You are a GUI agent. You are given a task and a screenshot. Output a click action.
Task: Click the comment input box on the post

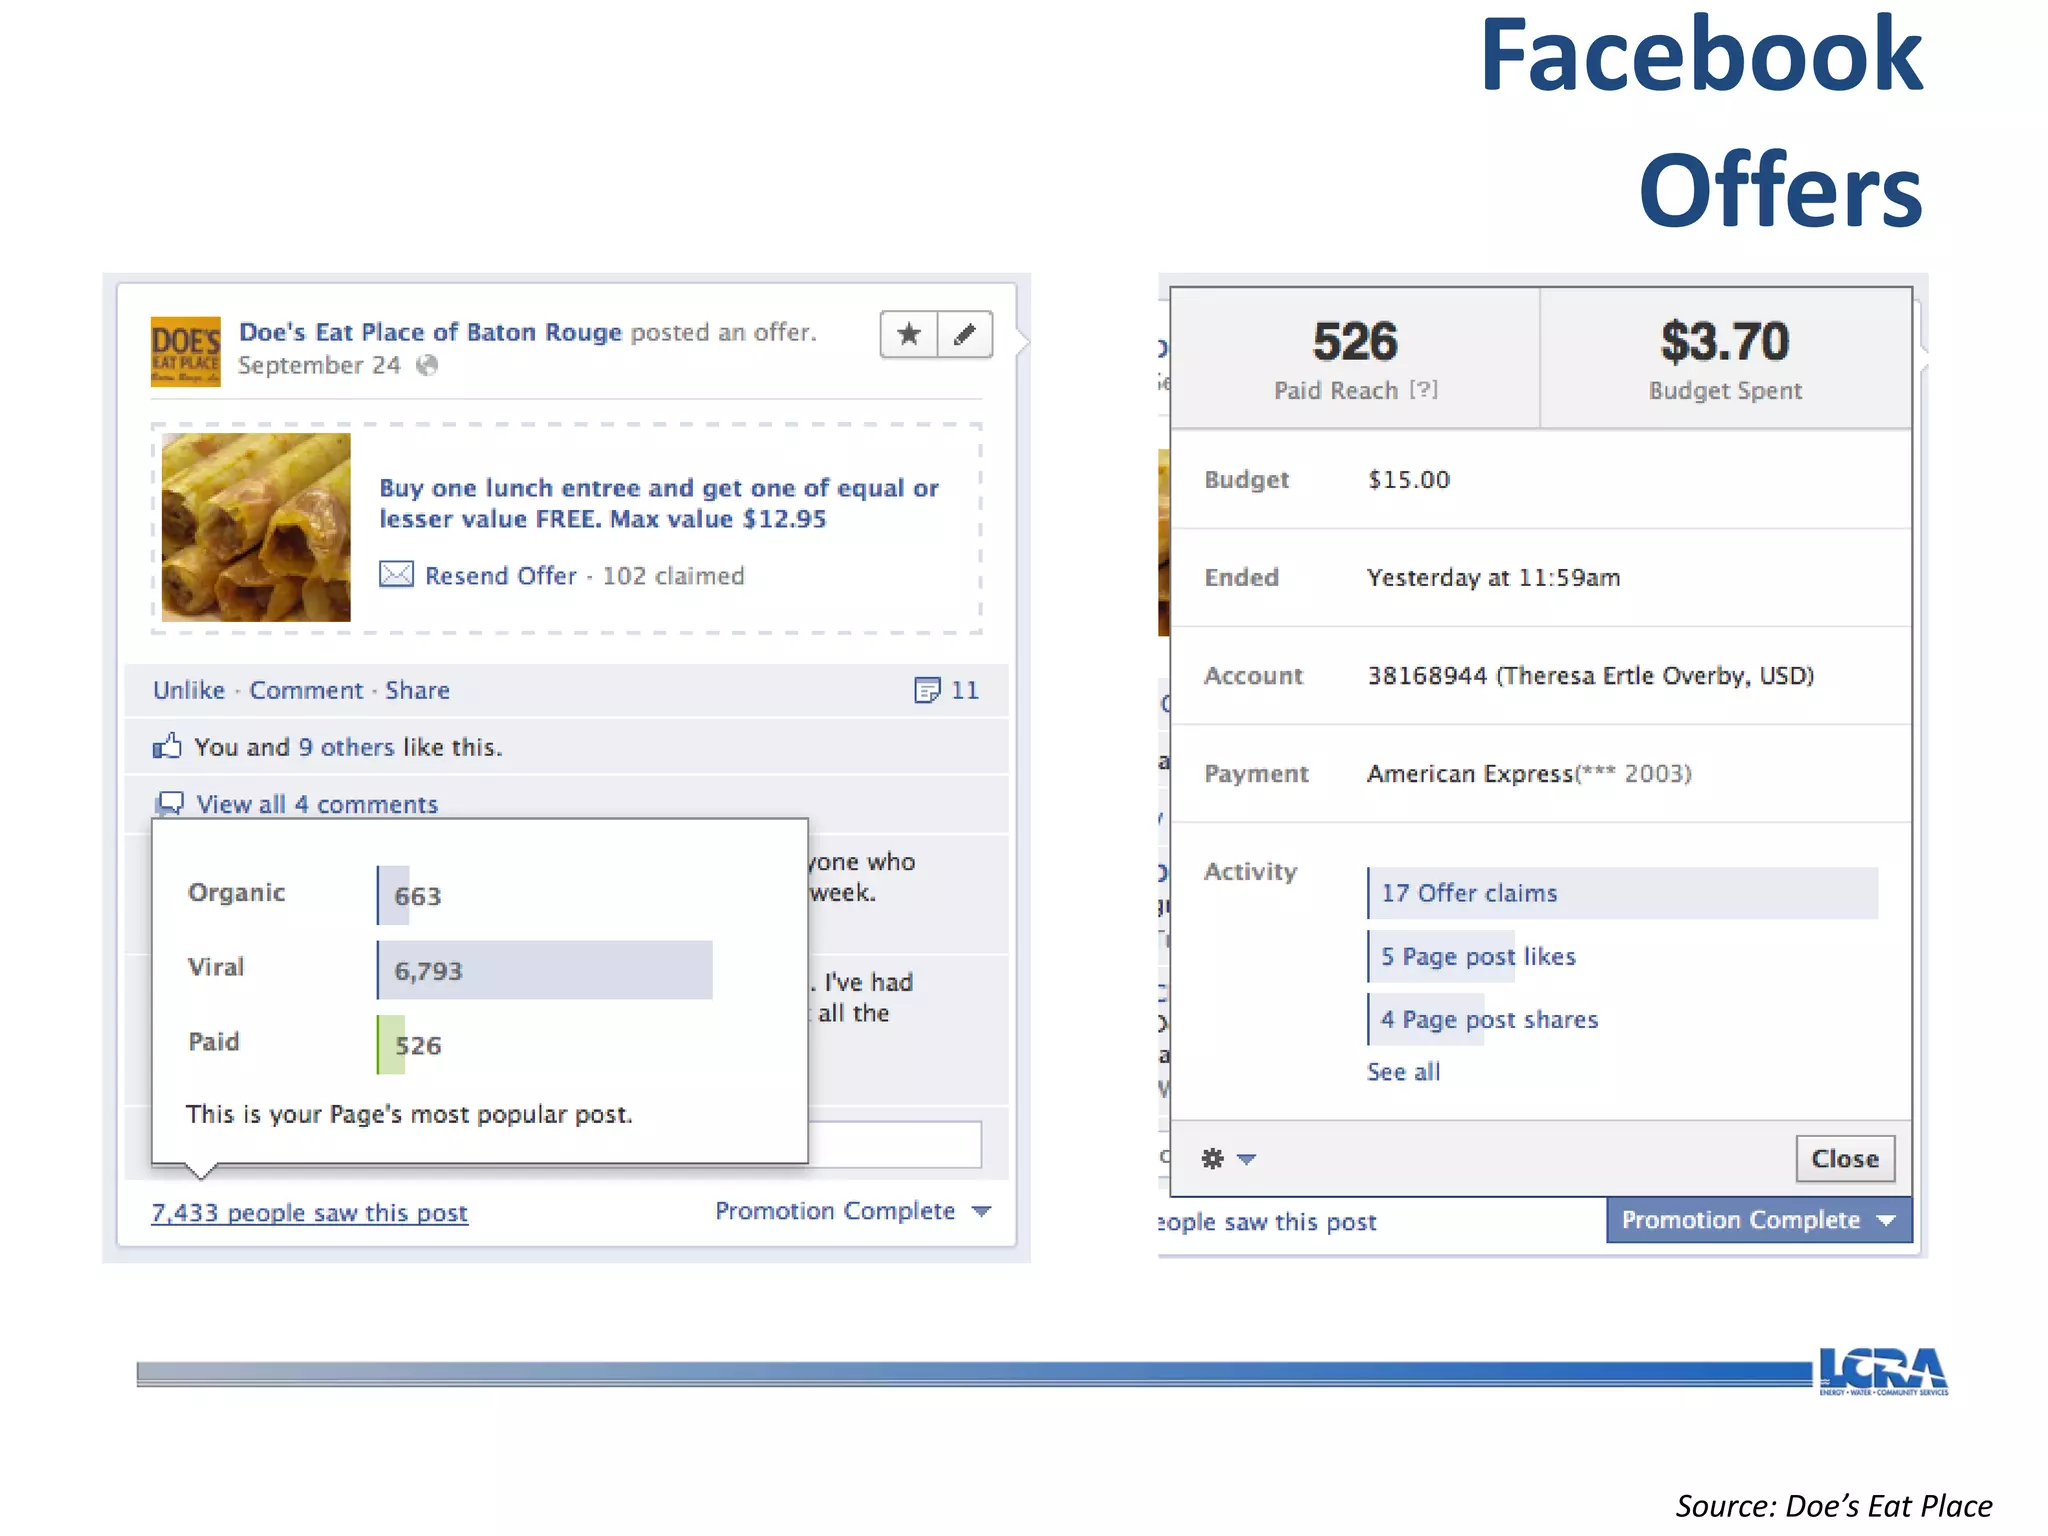894,1144
